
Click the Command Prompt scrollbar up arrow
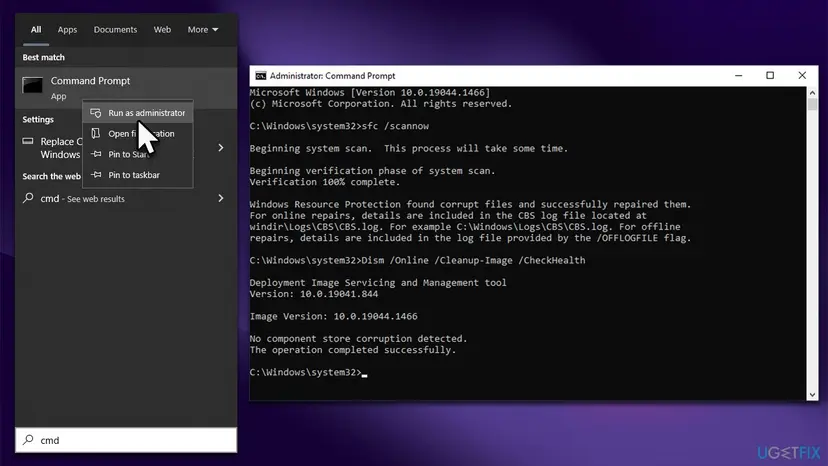coord(812,93)
